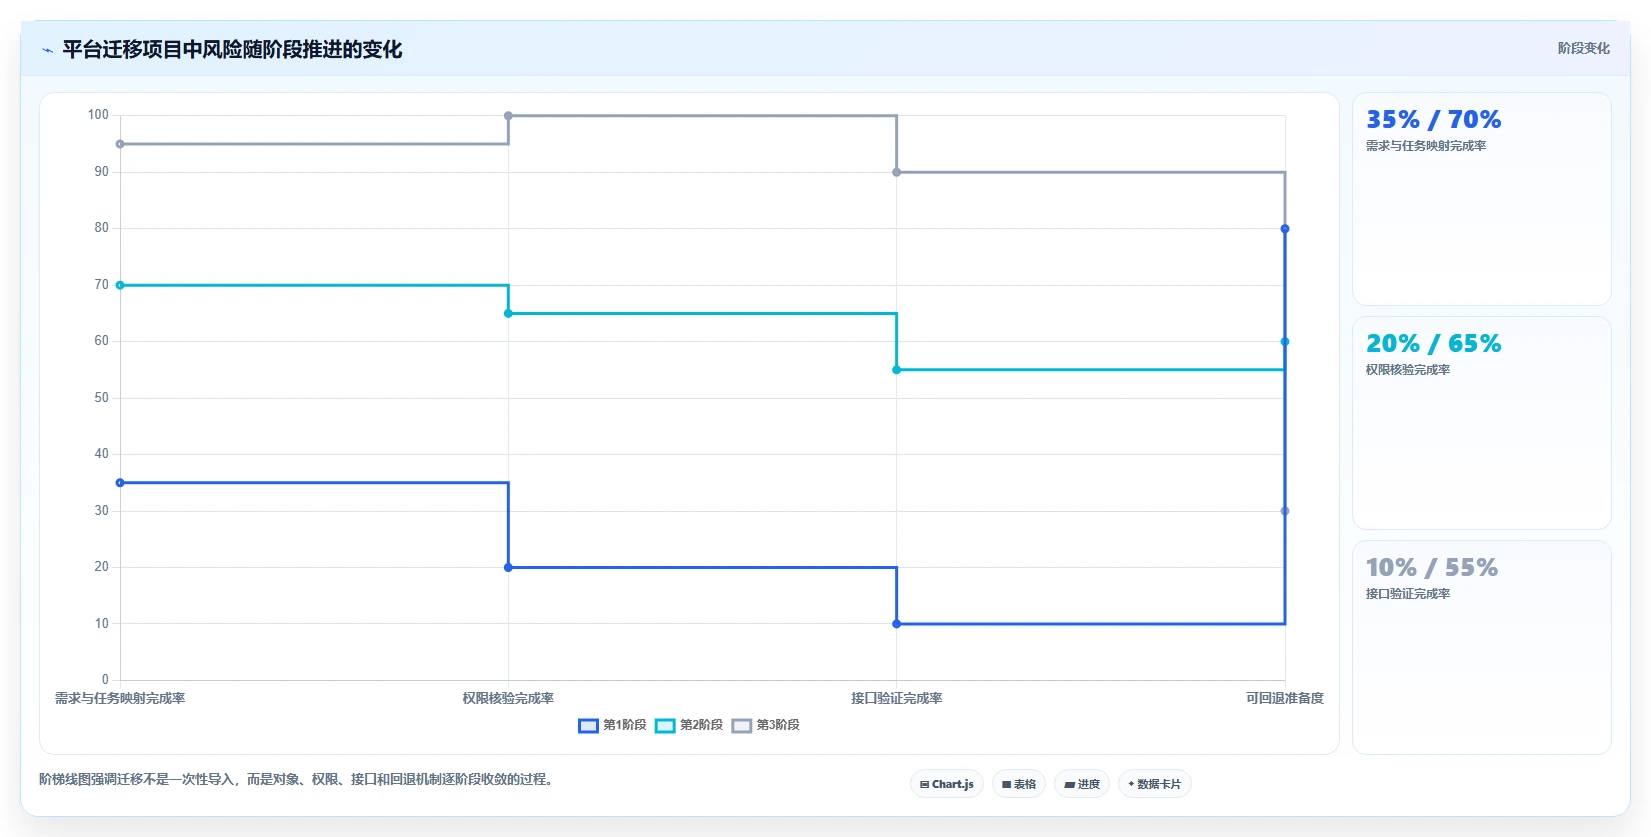
Task: Select the 第2阶段 data point at value 65
Action: pos(508,314)
